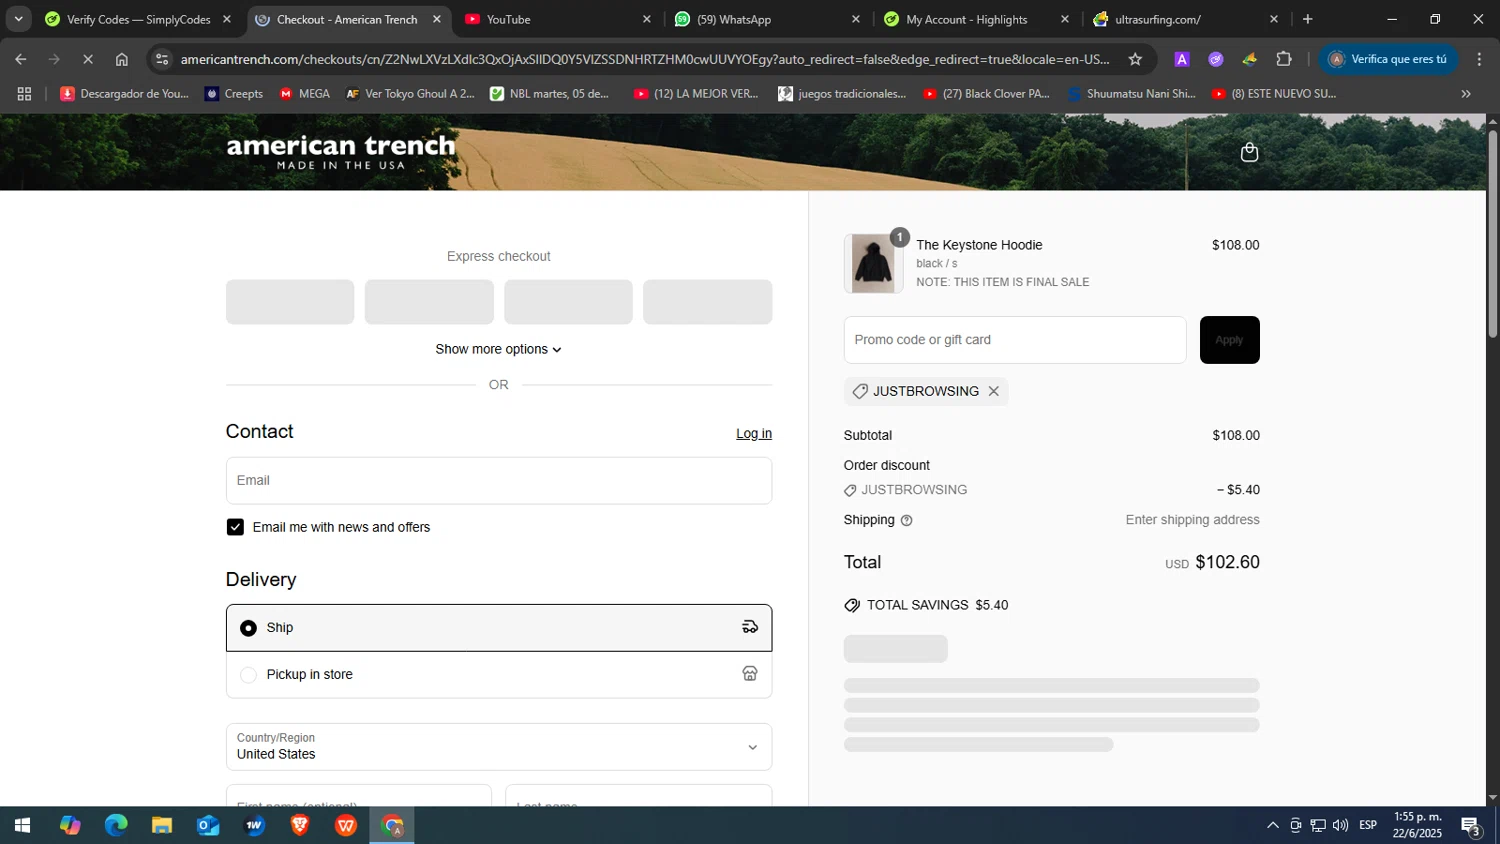Click the first express checkout button placeholder
Viewport: 1500px width, 844px height.
coord(290,302)
